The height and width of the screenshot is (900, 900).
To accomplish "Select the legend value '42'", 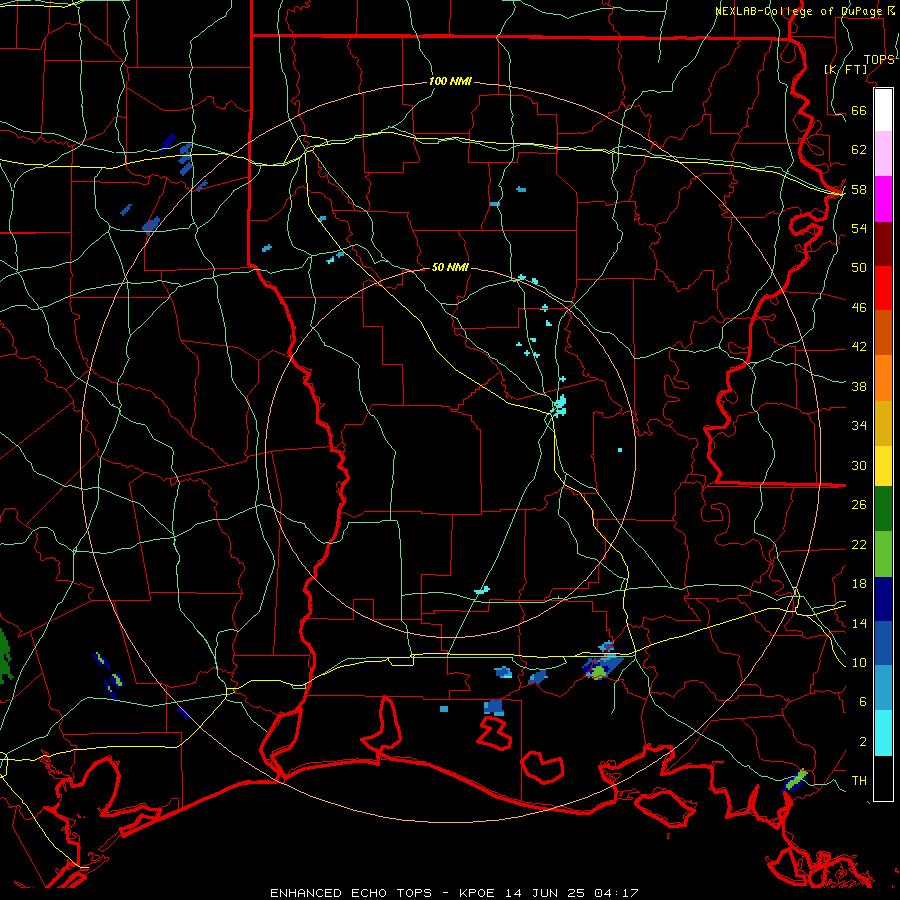I will 859,347.
